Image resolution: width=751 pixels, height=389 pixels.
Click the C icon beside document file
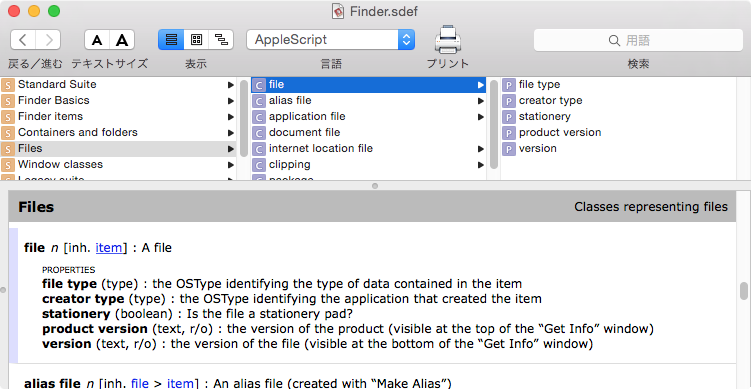[x=259, y=133]
